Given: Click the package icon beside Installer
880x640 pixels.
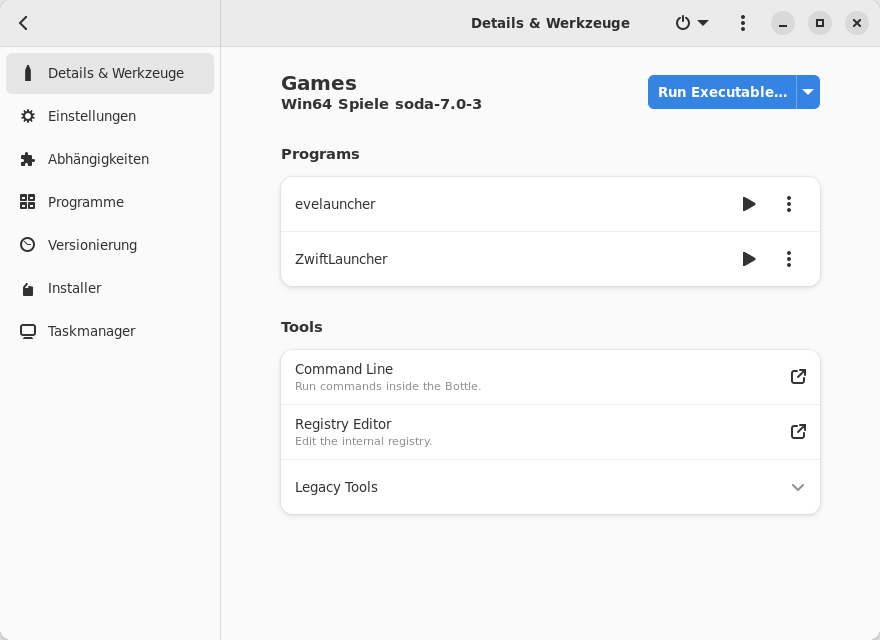Looking at the screenshot, I should 28,289.
